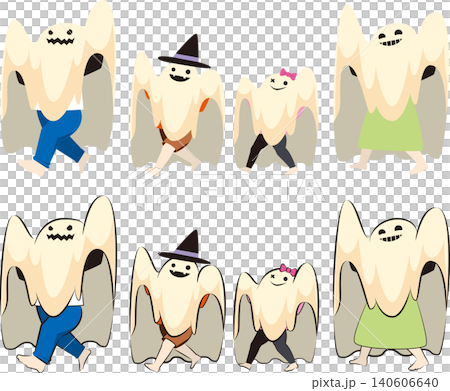Pick the outlined bottom-row ghost with a pink bow
Image resolution: width=450 pixels, height=391 pixels.
(x=276, y=317)
